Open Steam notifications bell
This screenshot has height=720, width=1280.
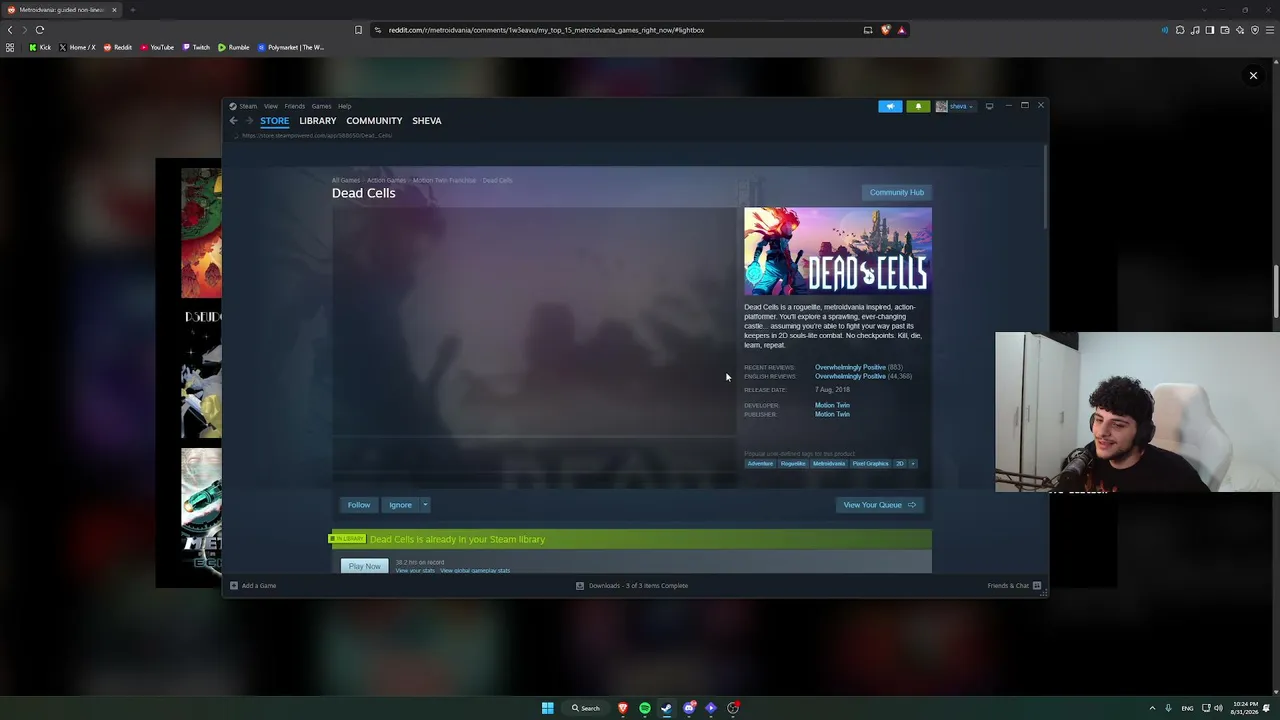tap(918, 106)
